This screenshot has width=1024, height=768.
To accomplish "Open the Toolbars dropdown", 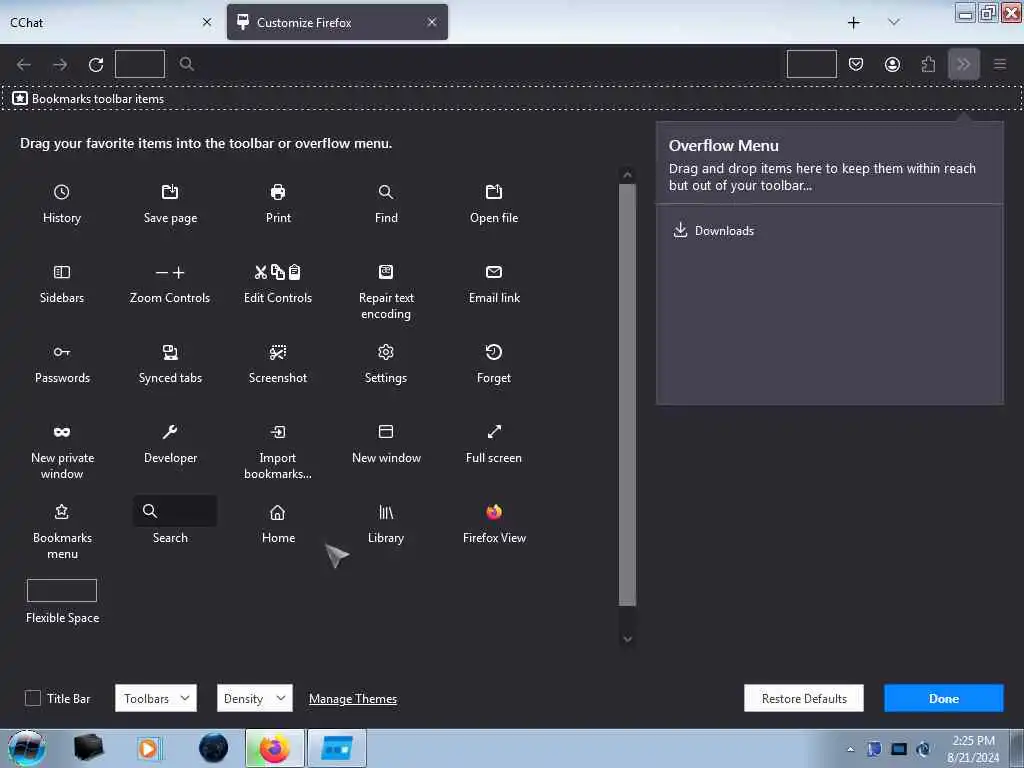I will coord(155,698).
